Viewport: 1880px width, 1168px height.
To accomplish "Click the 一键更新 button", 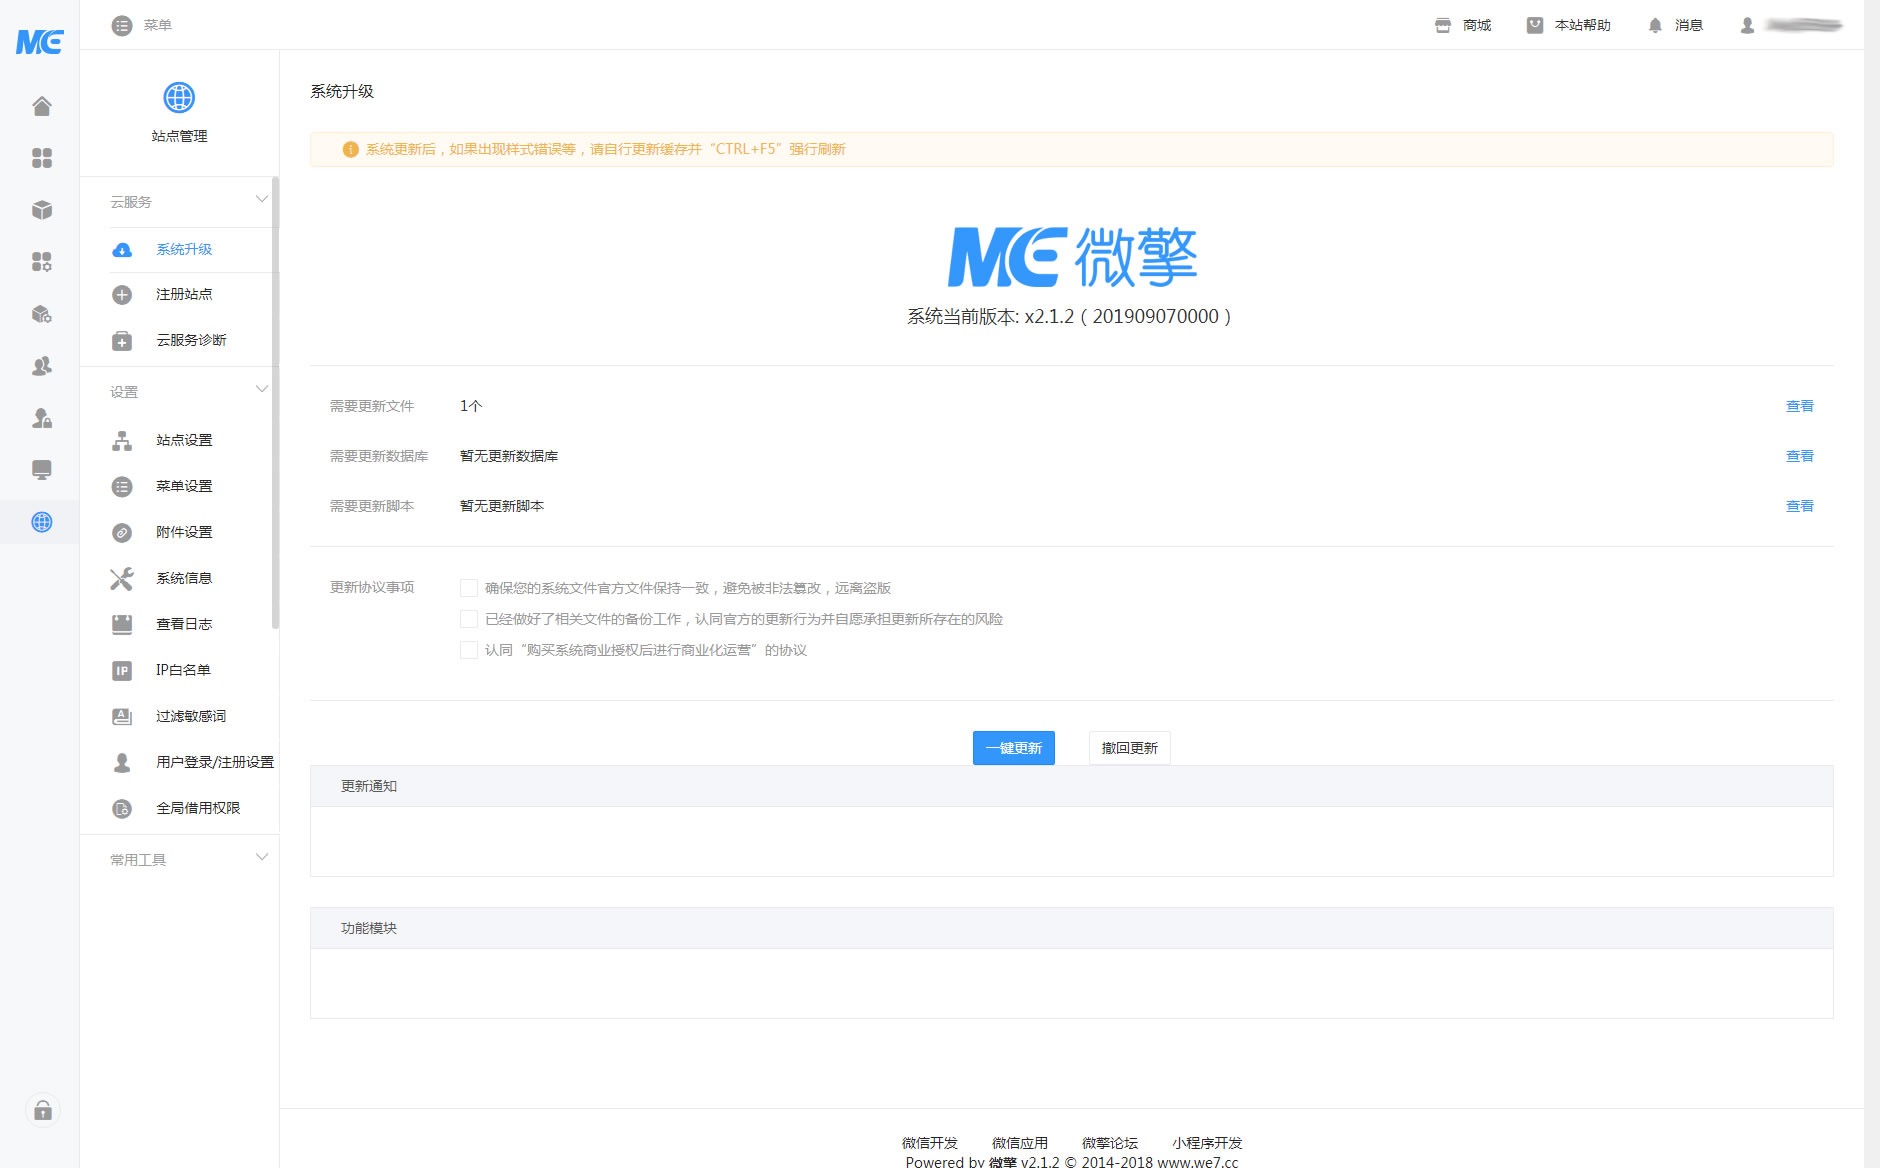I will click(1014, 748).
